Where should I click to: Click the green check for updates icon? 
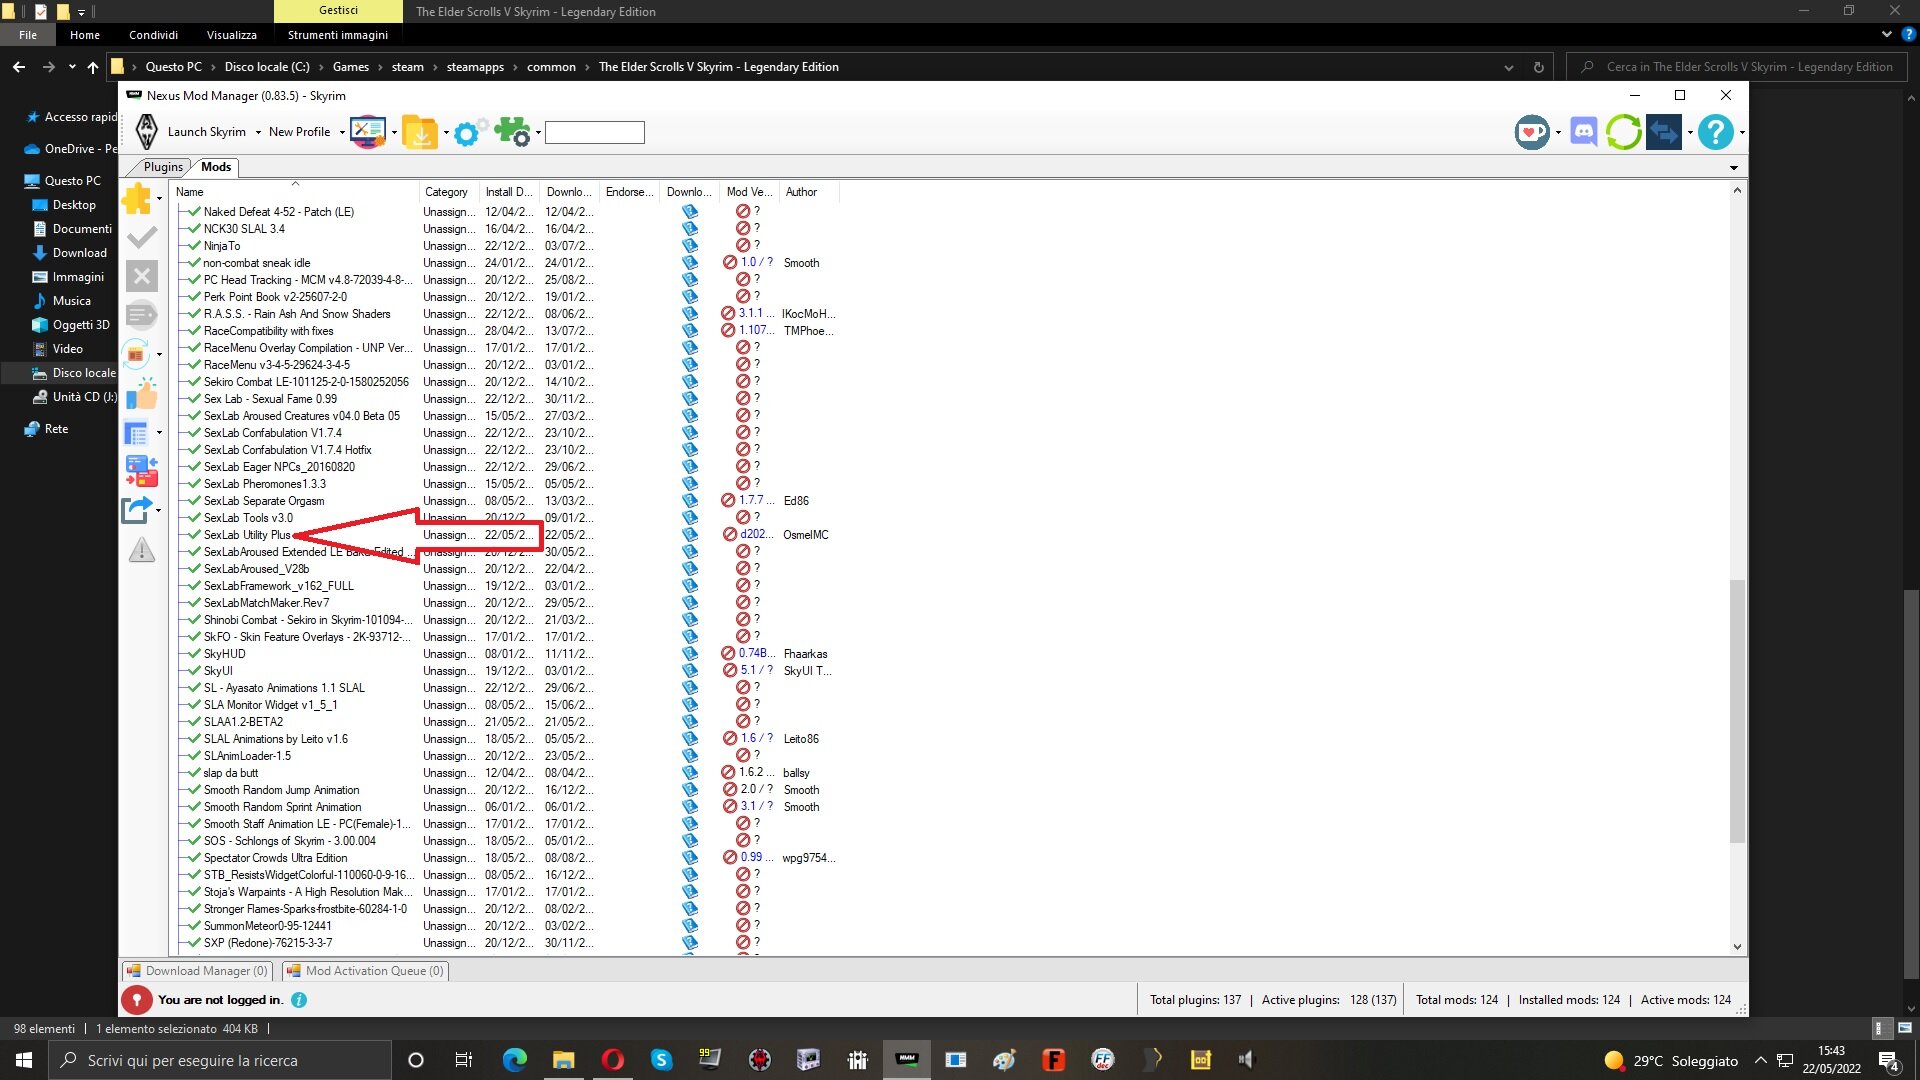coord(1624,132)
